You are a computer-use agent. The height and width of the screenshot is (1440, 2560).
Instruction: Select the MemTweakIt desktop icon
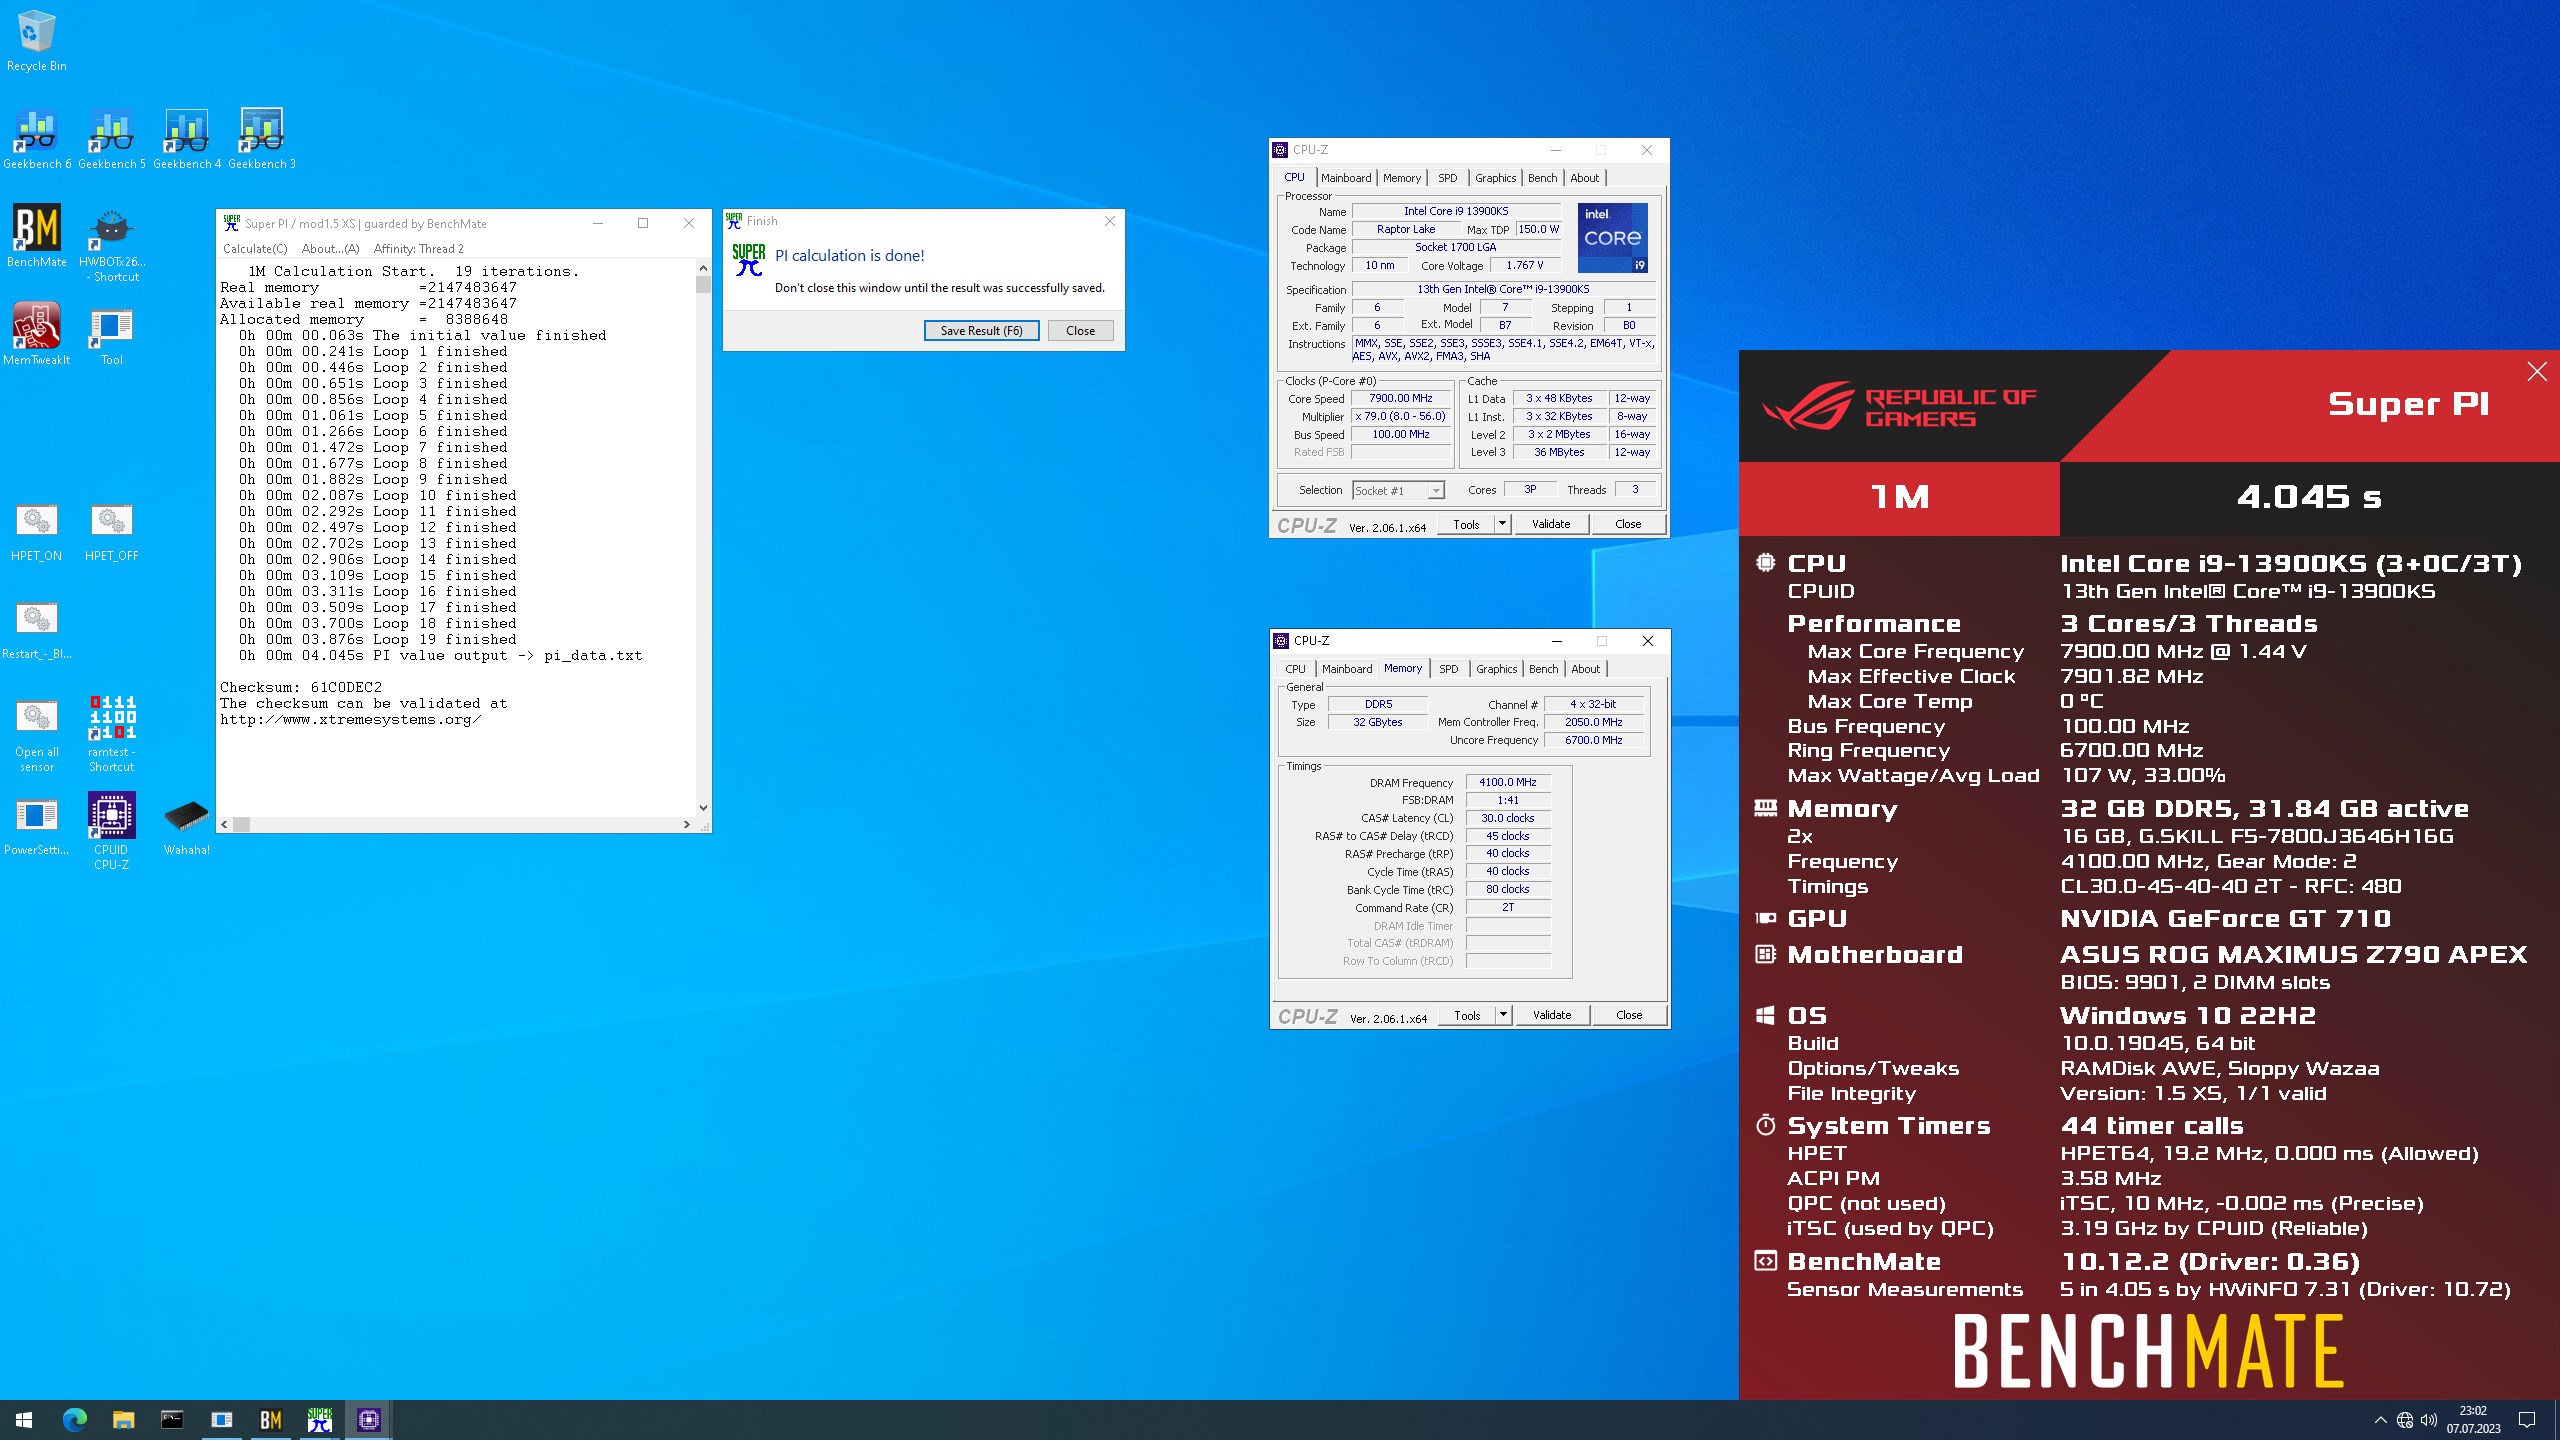(x=37, y=334)
